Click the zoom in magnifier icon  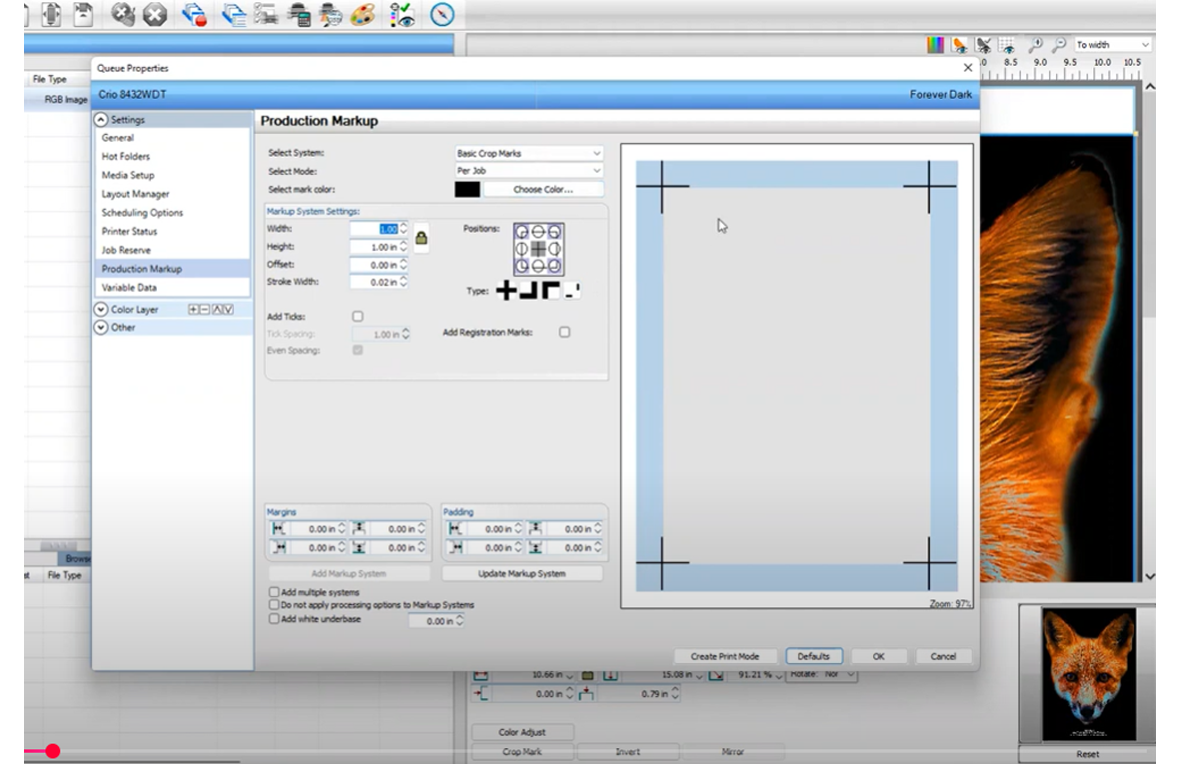coord(1035,45)
